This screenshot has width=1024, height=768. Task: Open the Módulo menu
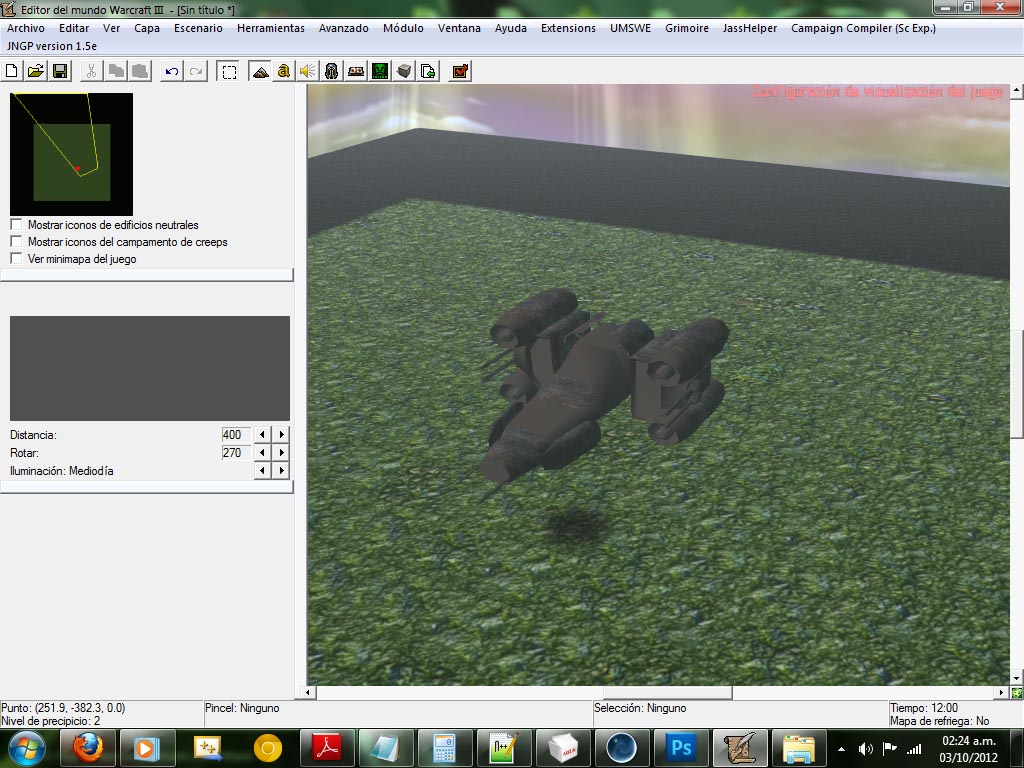(403, 28)
